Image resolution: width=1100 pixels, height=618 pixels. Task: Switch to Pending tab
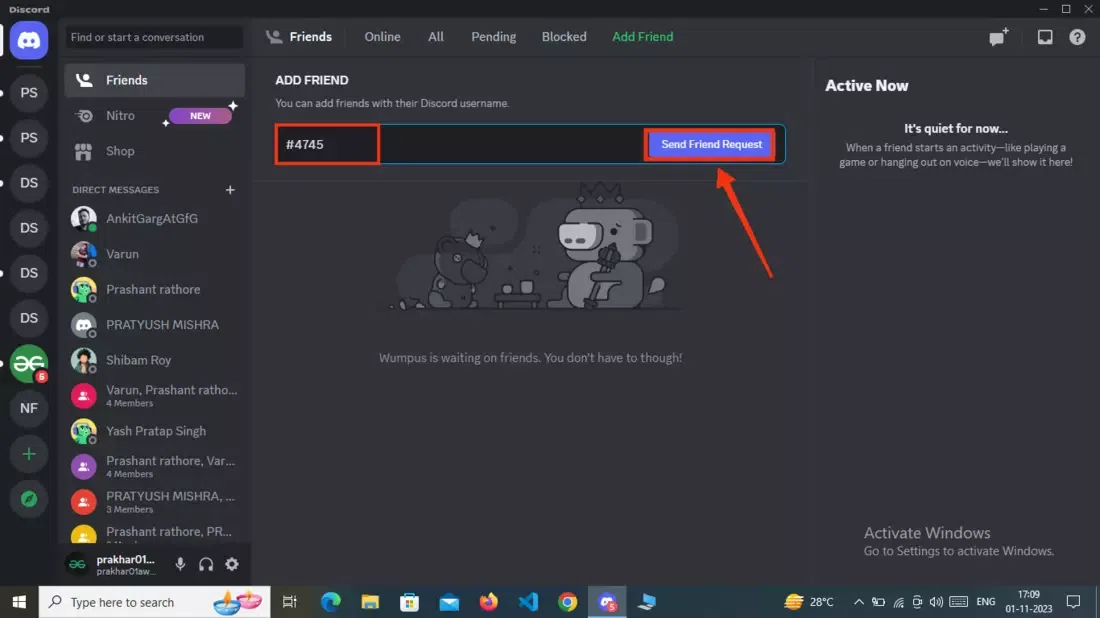[493, 37]
